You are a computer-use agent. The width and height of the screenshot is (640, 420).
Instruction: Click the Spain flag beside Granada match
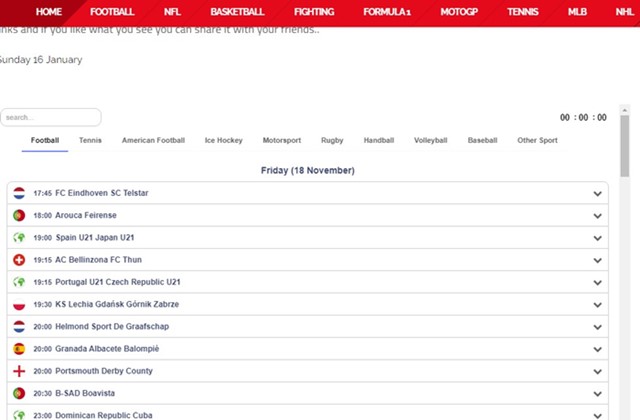(19, 349)
